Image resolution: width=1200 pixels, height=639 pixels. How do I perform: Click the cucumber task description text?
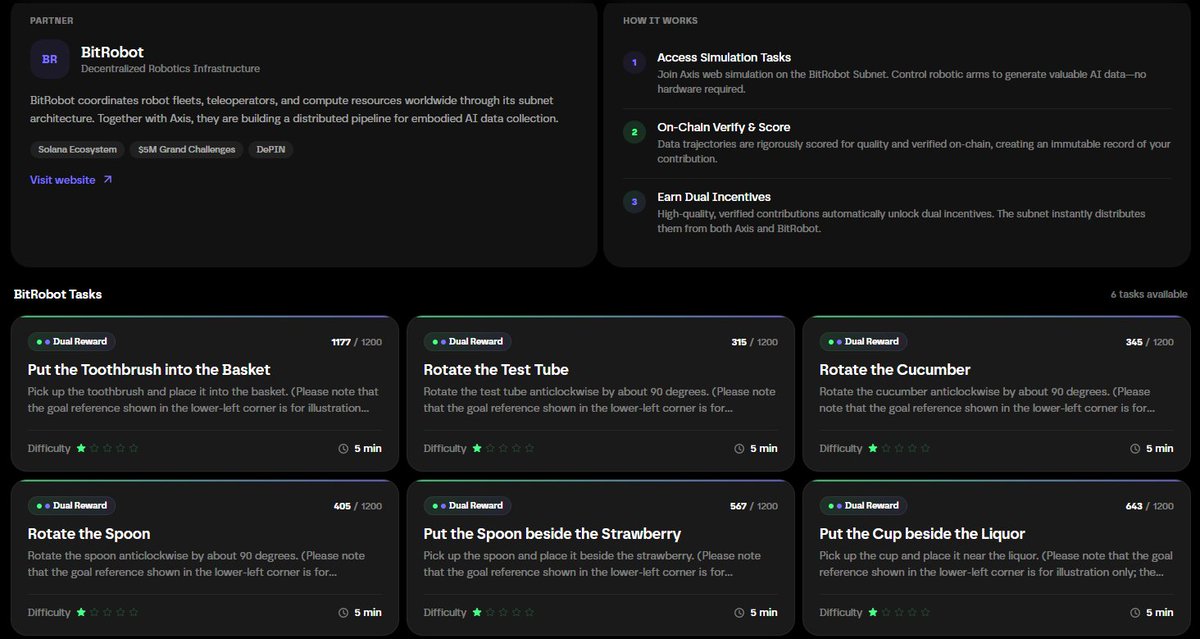(x=986, y=400)
